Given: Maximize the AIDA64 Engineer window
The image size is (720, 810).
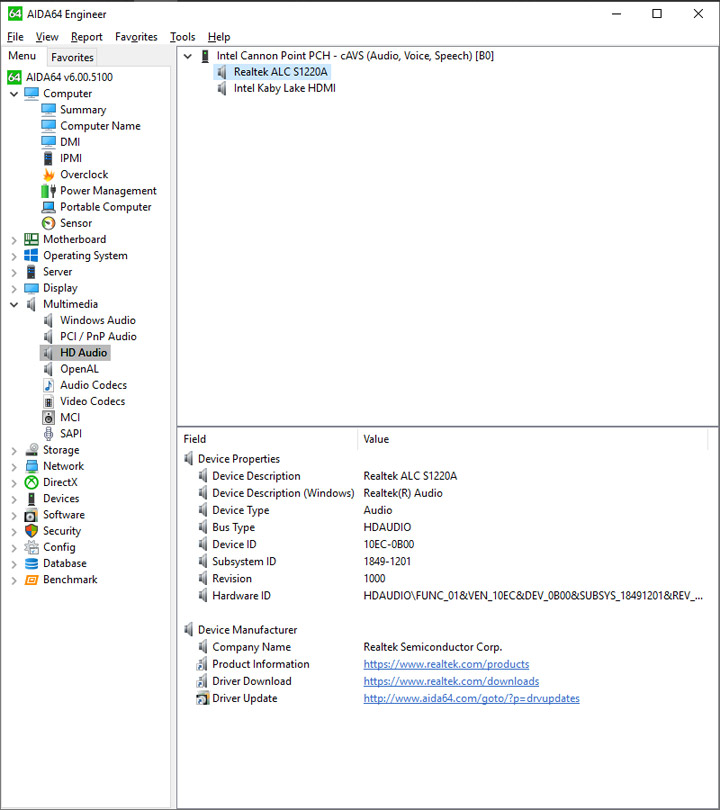Looking at the screenshot, I should click(657, 14).
